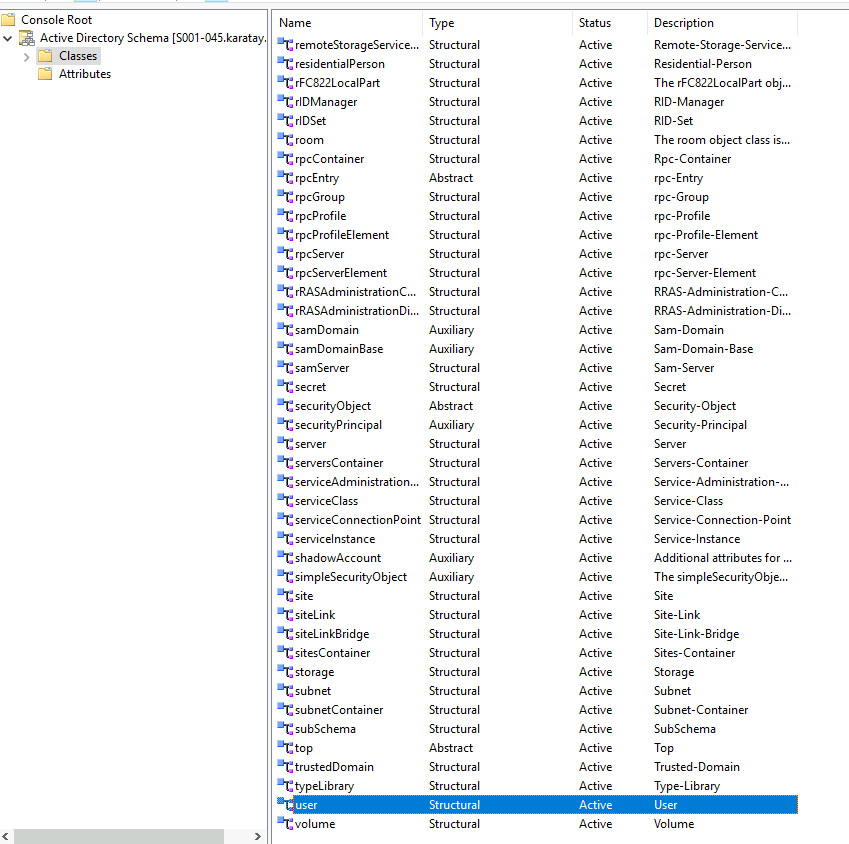The height and width of the screenshot is (844, 849).
Task: Click the user class icon
Action: pyautogui.click(x=285, y=804)
